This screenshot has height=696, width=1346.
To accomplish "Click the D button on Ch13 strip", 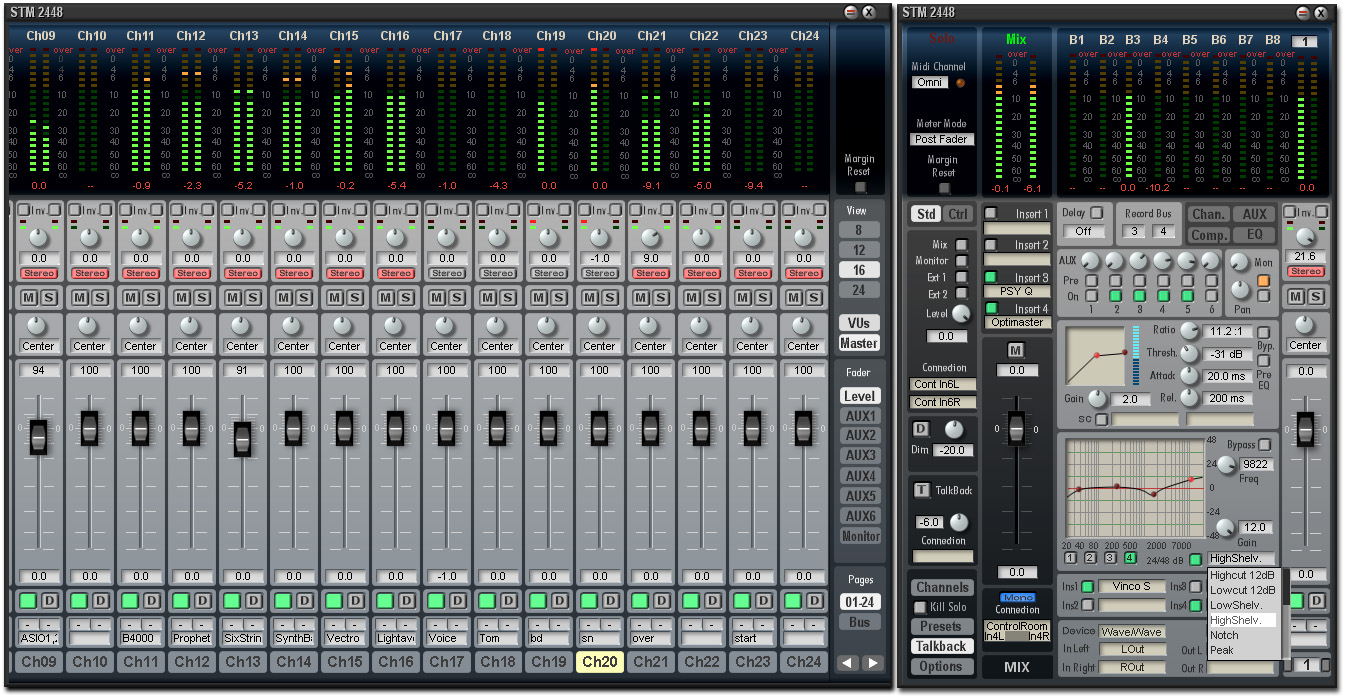I will (x=253, y=600).
